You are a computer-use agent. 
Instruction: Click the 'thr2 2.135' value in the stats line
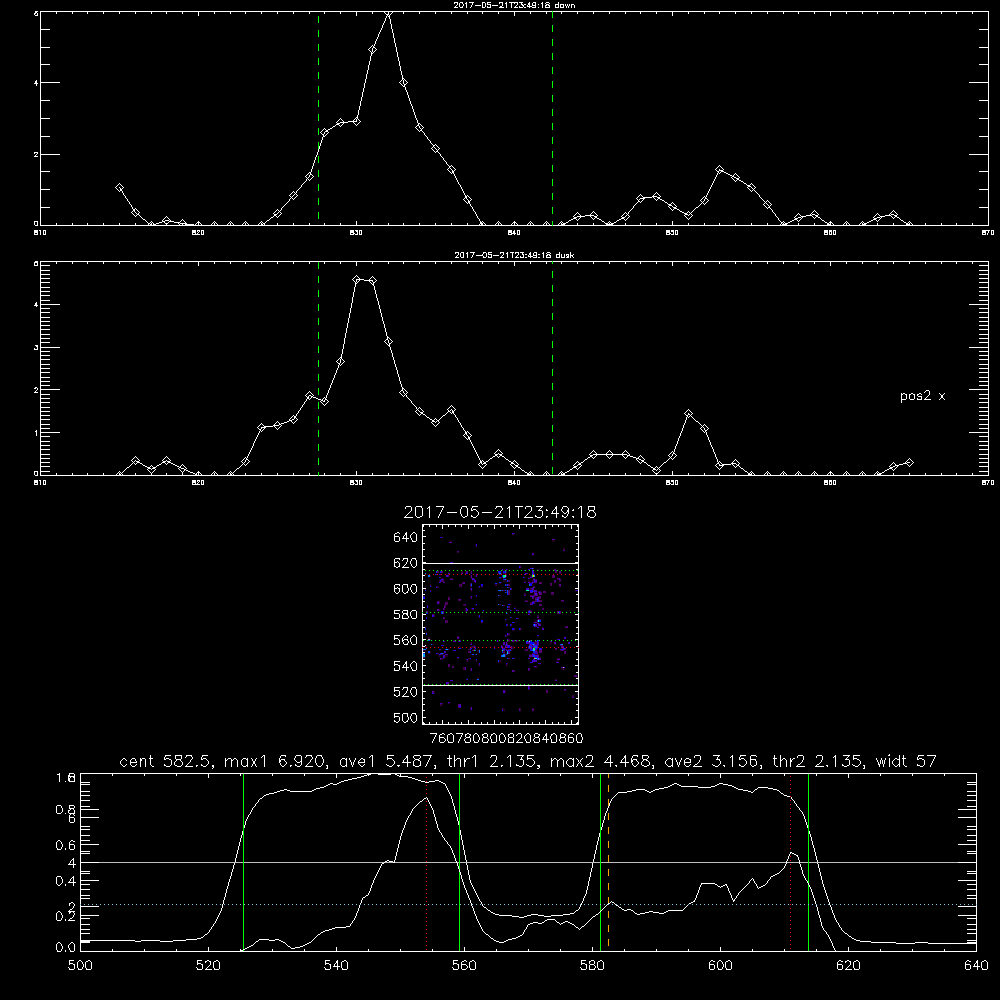coord(818,761)
